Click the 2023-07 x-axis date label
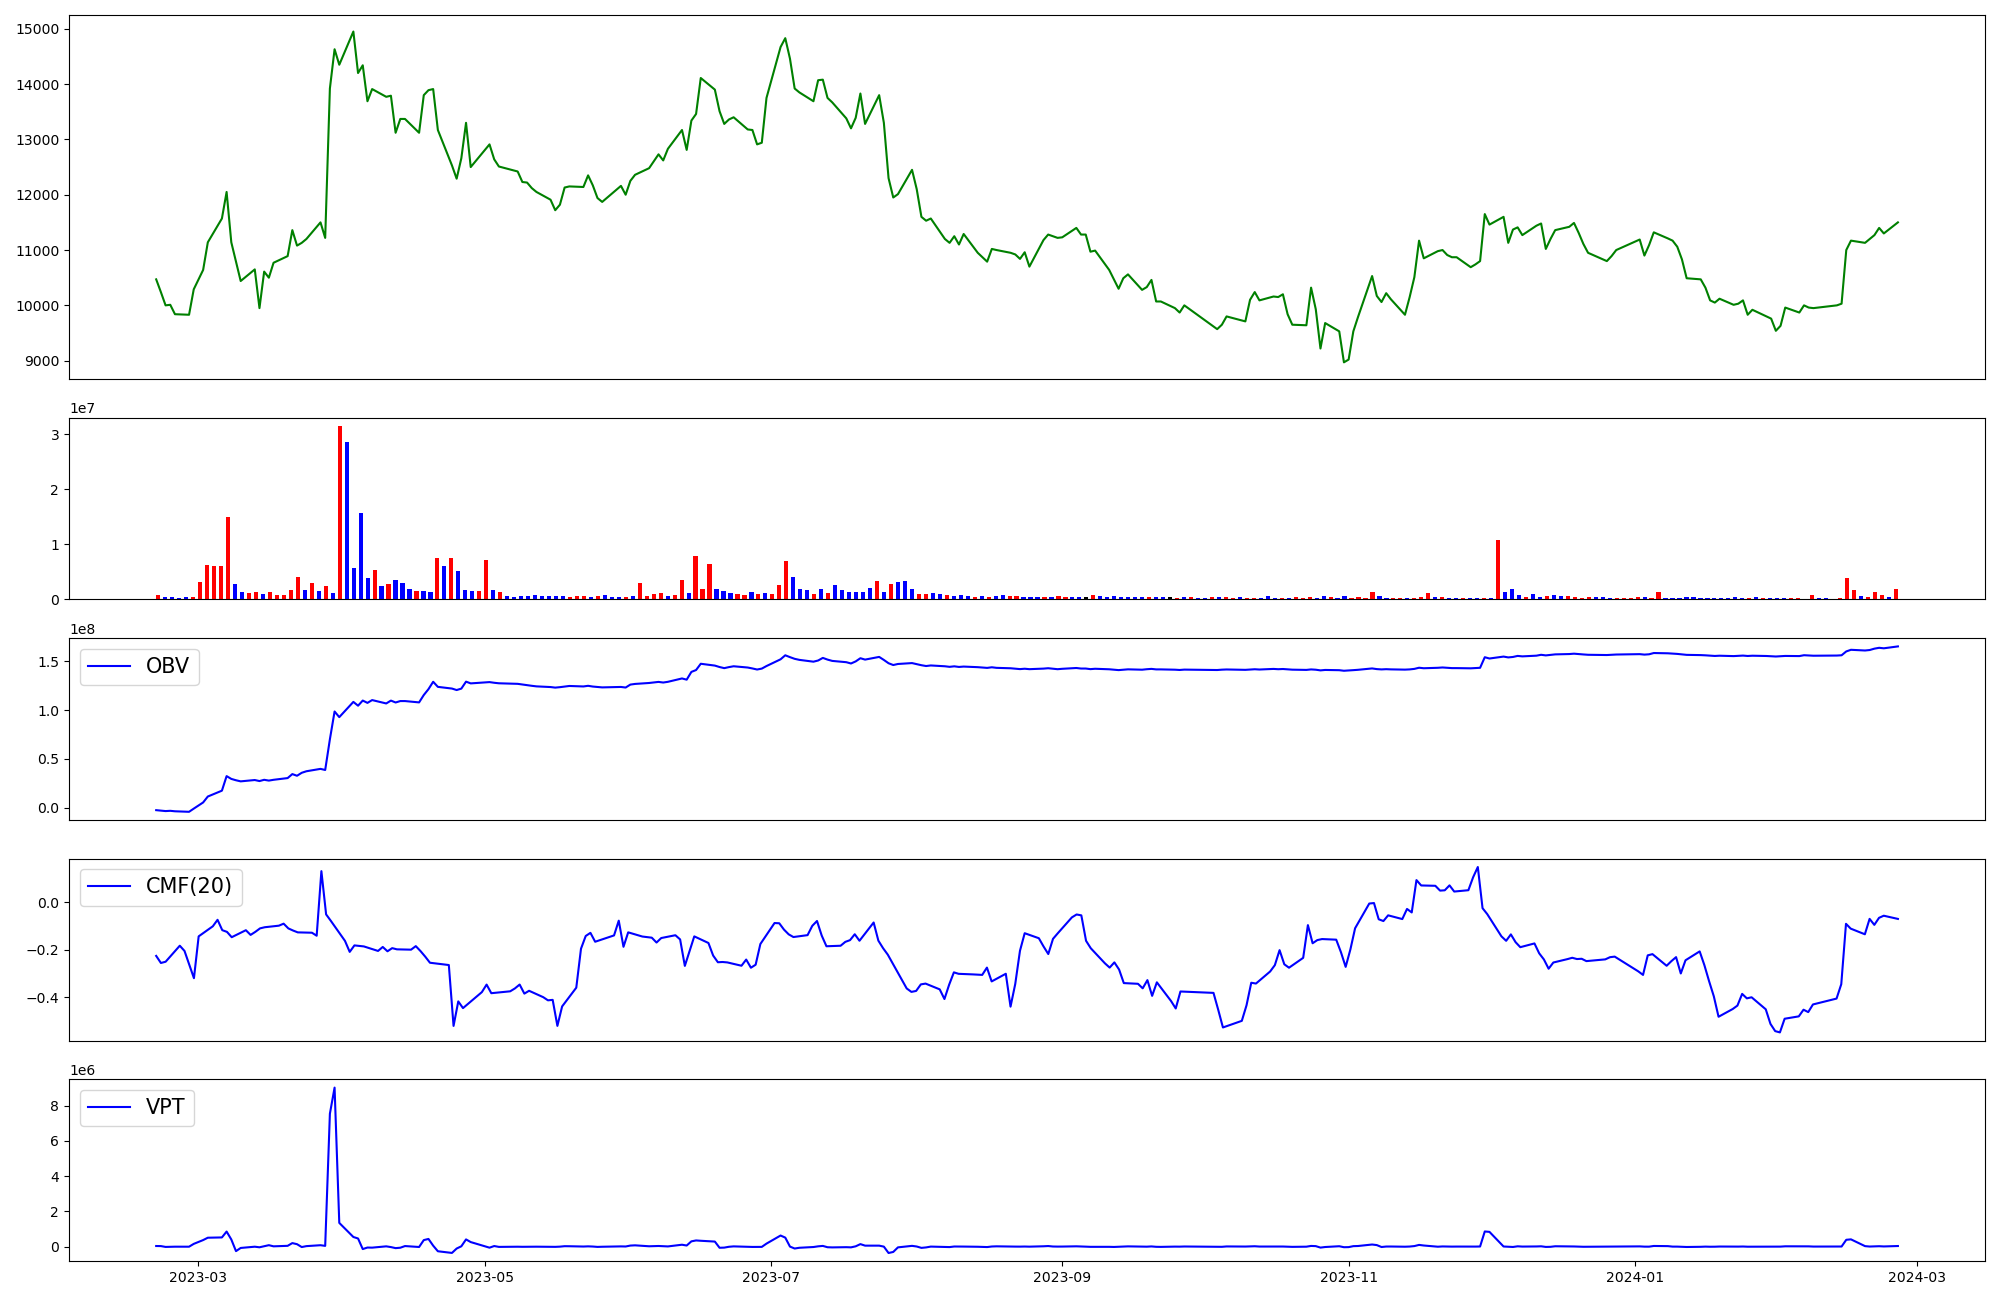 coord(772,1277)
